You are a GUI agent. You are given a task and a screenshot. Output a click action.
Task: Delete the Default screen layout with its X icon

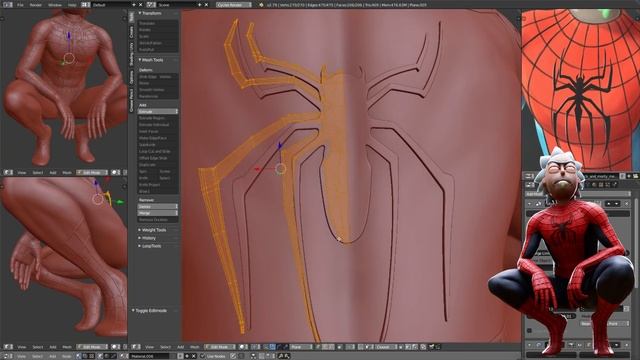pos(140,5)
